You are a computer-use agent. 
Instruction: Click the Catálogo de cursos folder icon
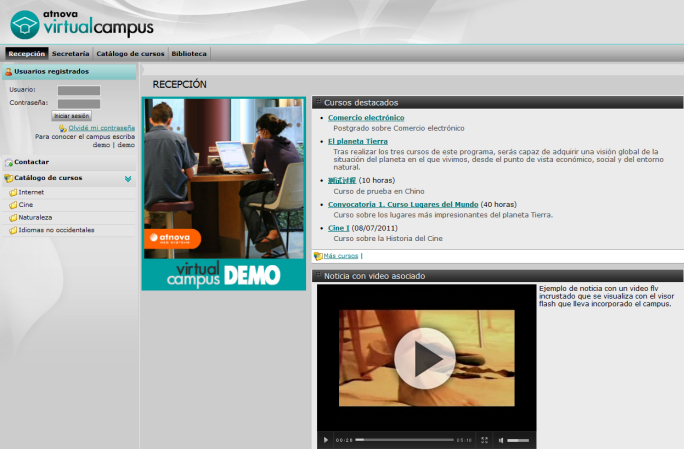pyautogui.click(x=8, y=178)
